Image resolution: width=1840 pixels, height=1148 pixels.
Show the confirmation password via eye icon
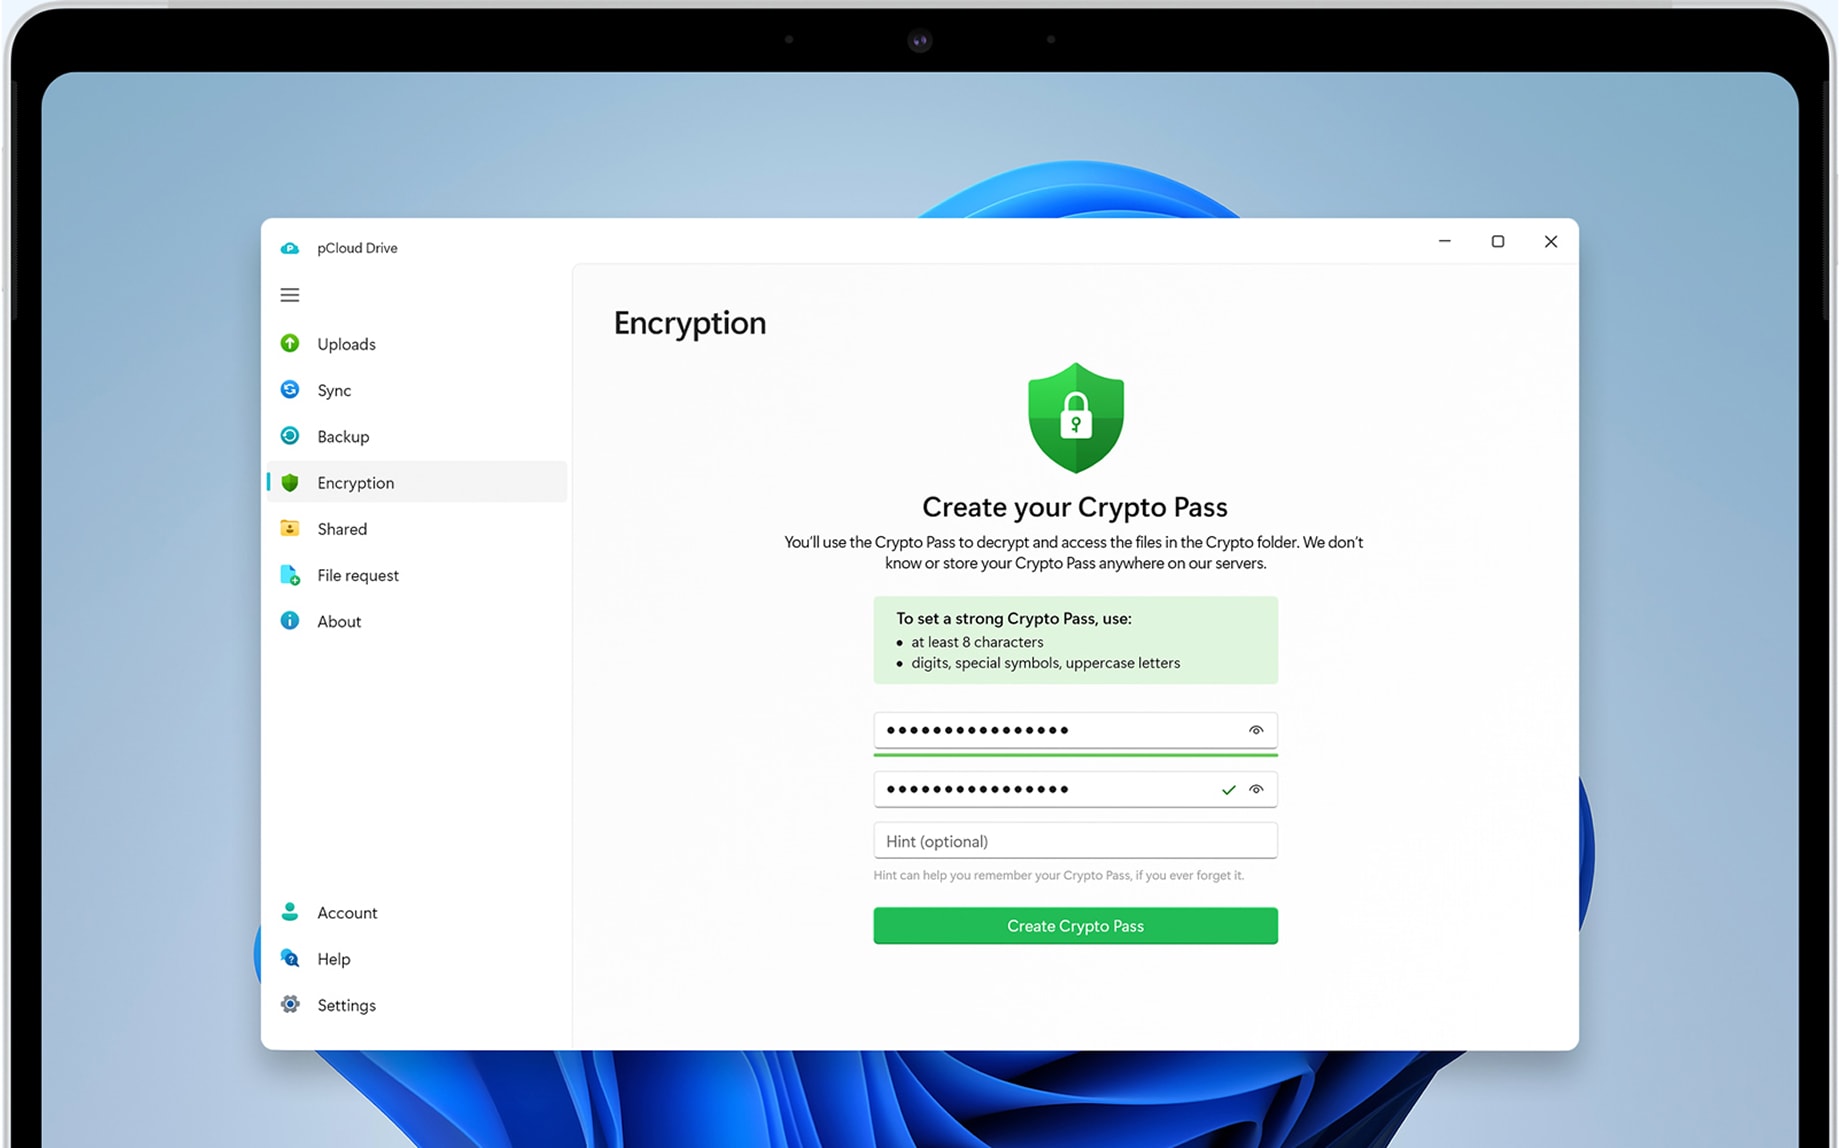(1257, 789)
